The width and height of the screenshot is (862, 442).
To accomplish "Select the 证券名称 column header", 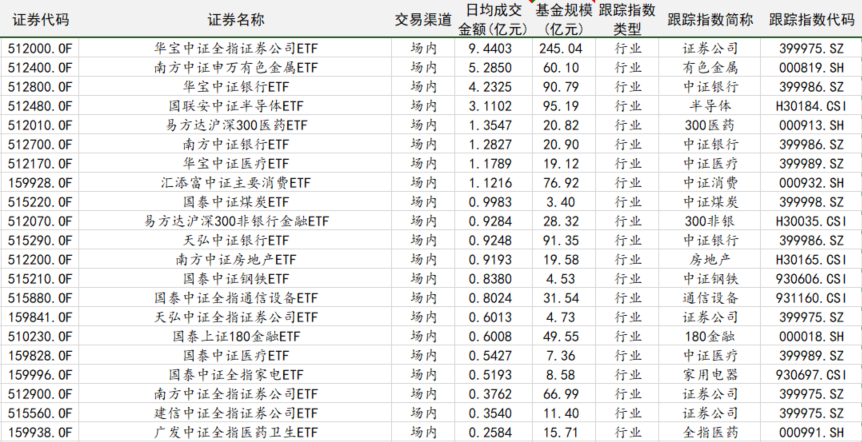I will tap(236, 20).
